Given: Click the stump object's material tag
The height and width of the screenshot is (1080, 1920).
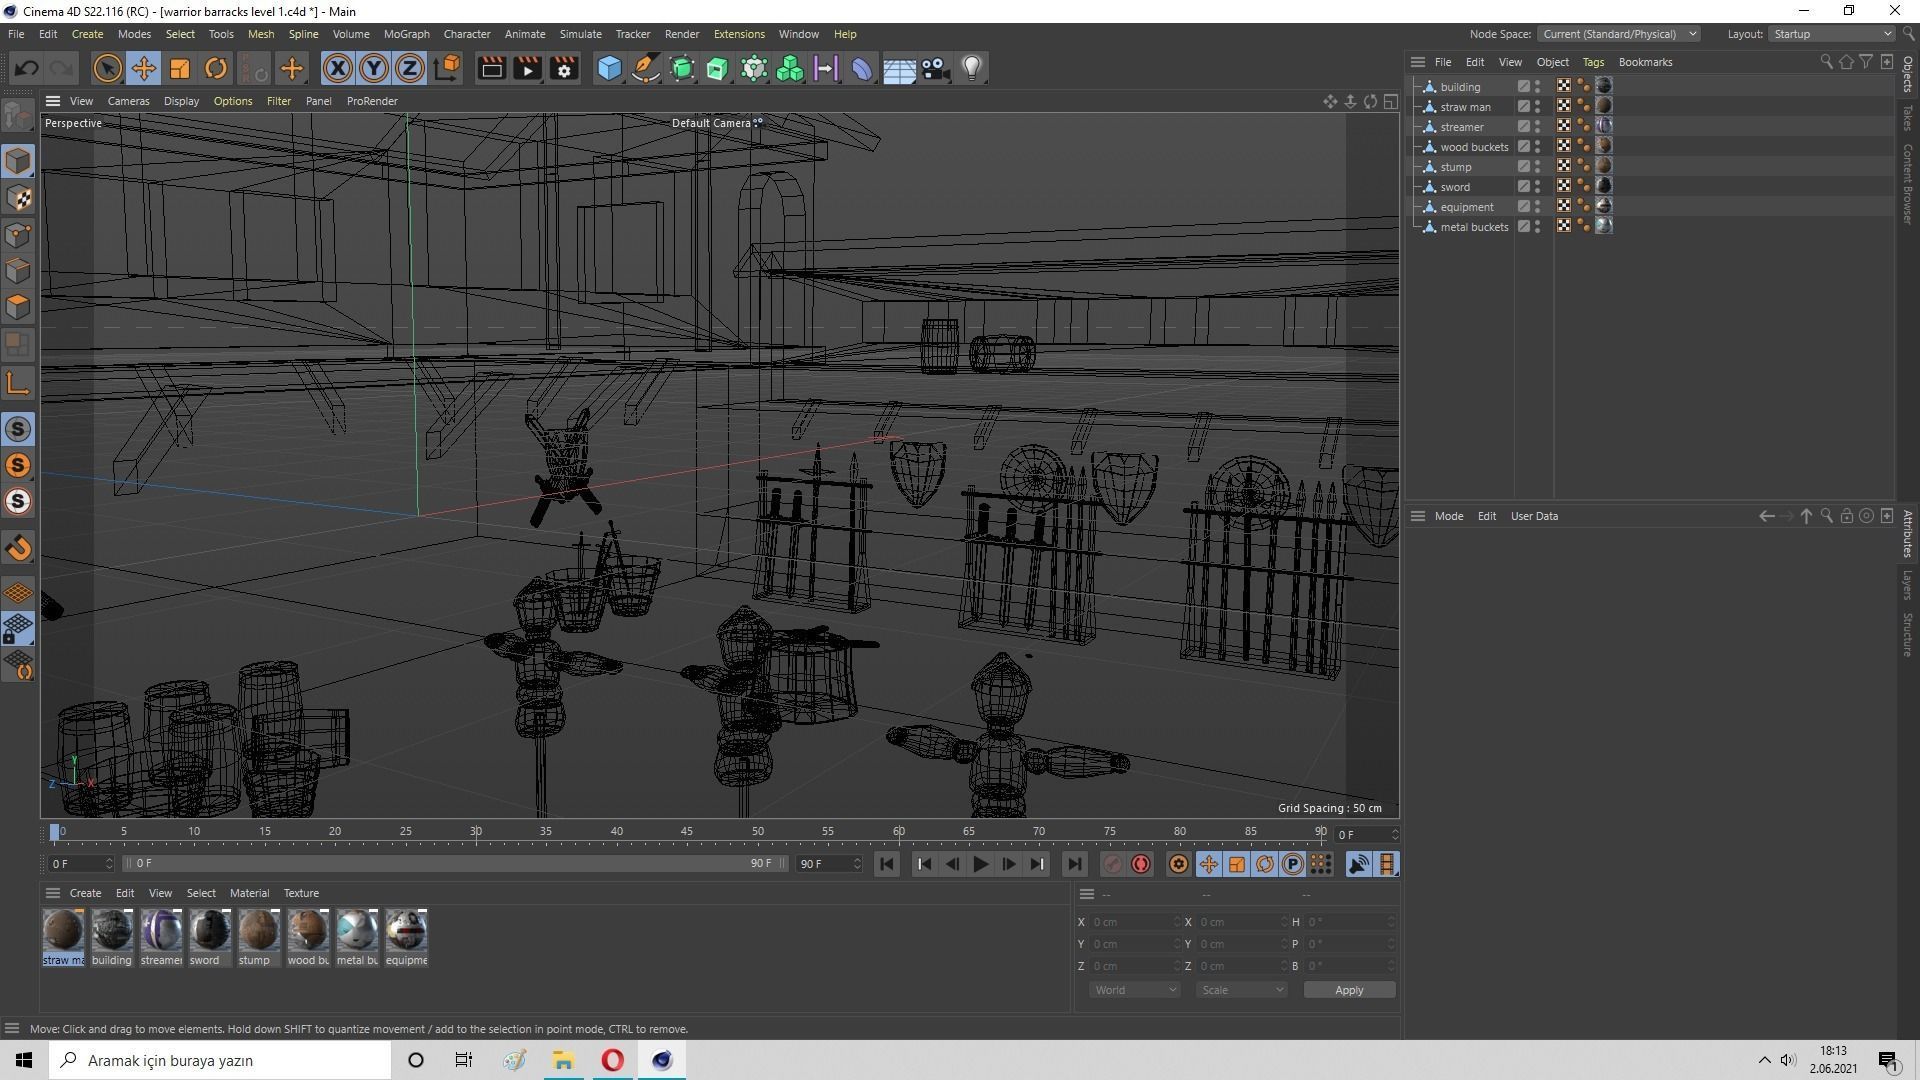Looking at the screenshot, I should point(1604,166).
